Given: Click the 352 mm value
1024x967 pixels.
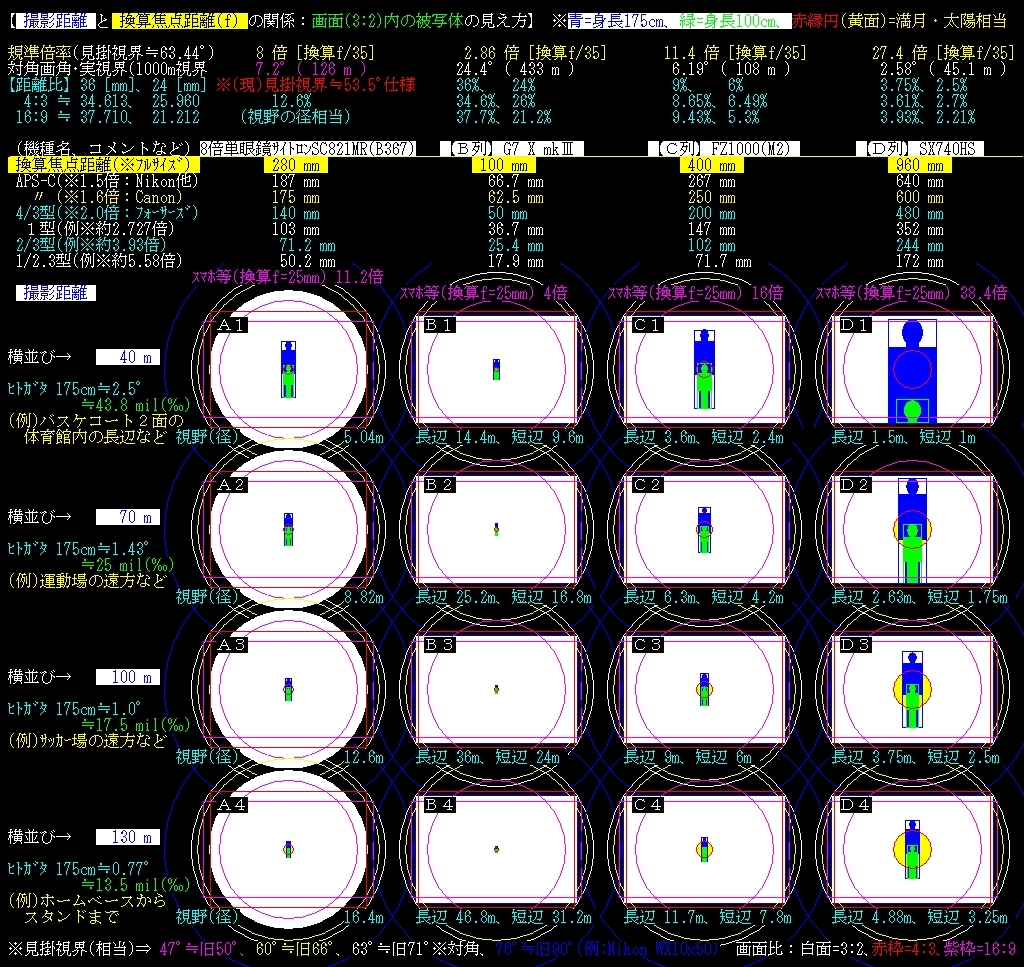Looking at the screenshot, I should (920, 229).
